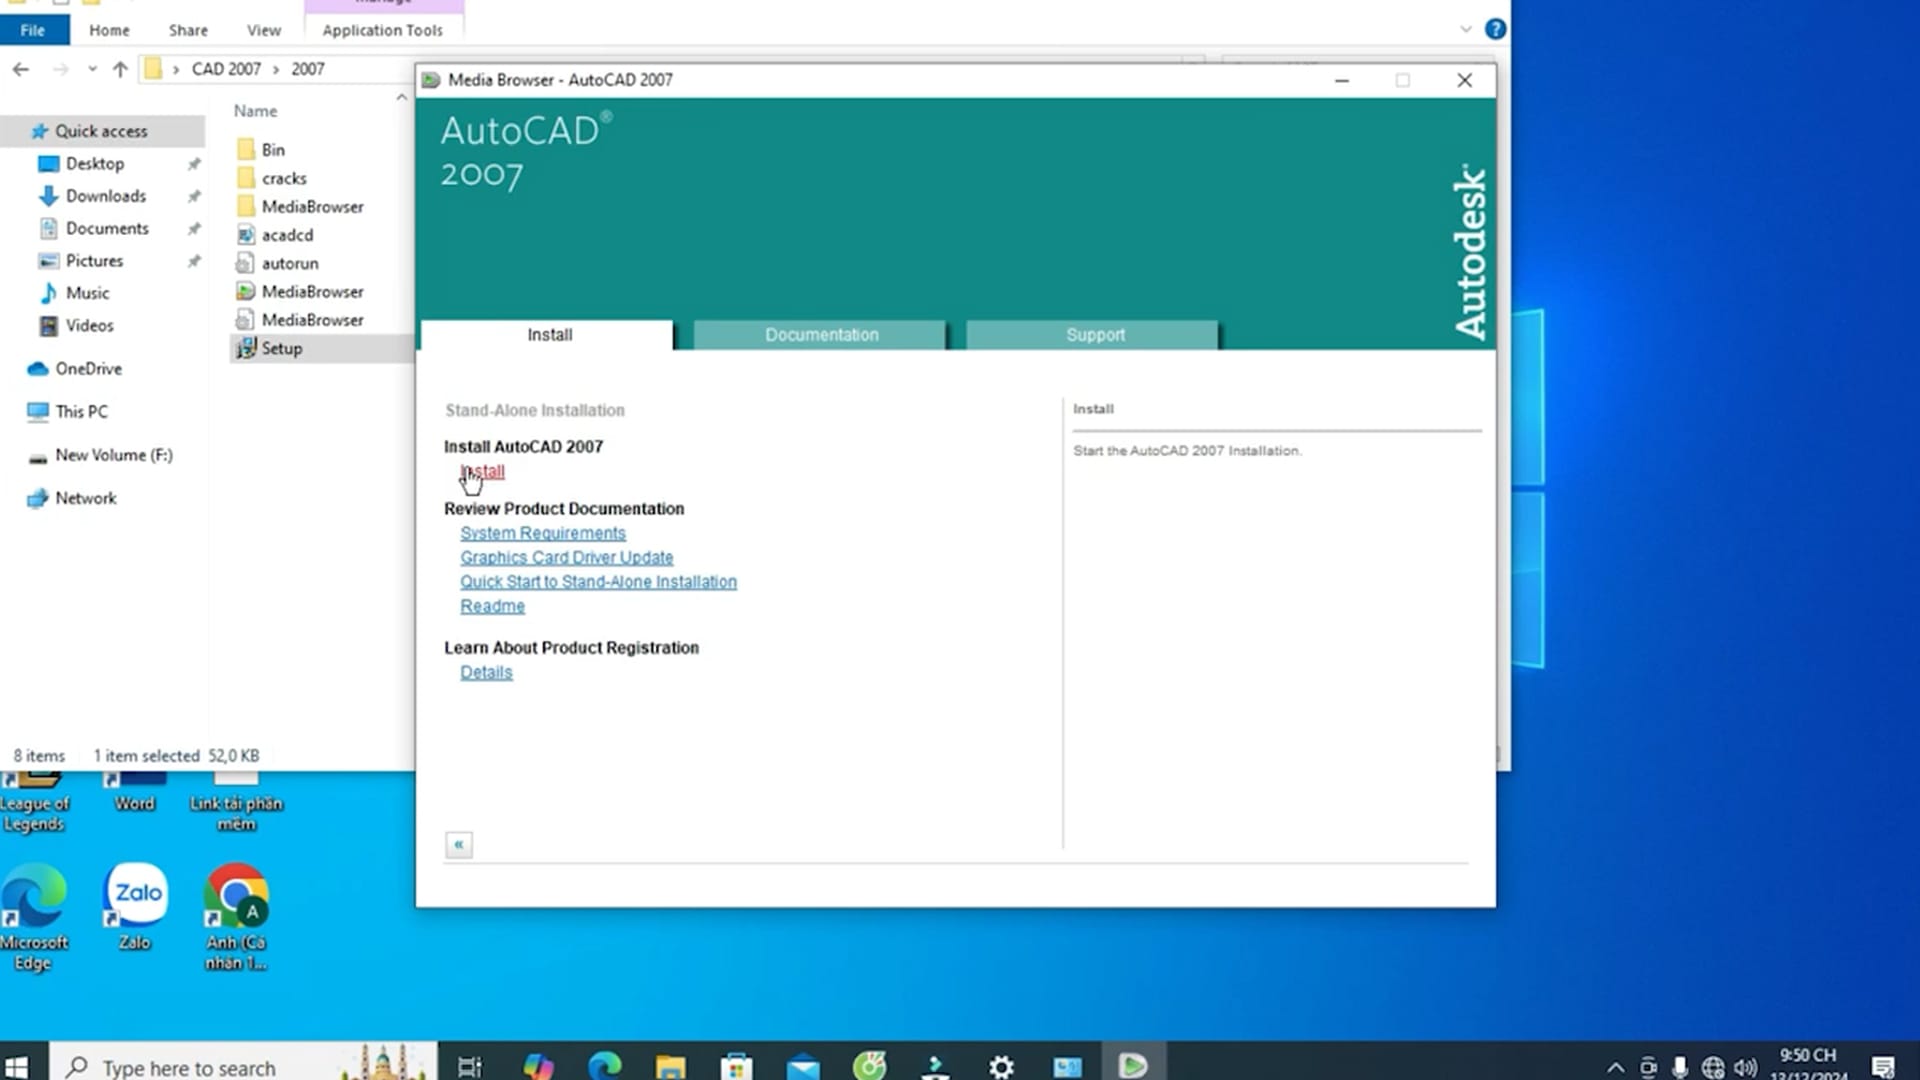Open Link tải phần mềm desktop shortcut
The image size is (1920, 1080).
[x=236, y=803]
